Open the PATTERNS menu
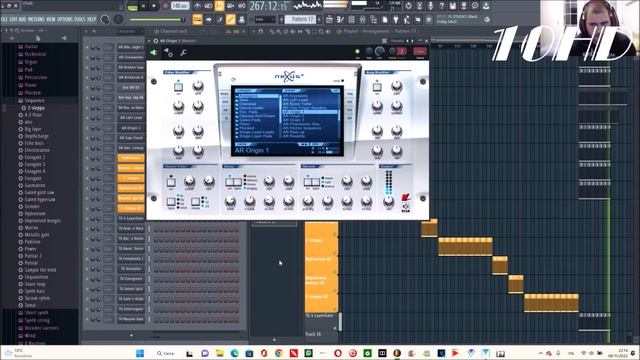Image resolution: width=640 pixels, height=360 pixels. pyautogui.click(x=36, y=19)
